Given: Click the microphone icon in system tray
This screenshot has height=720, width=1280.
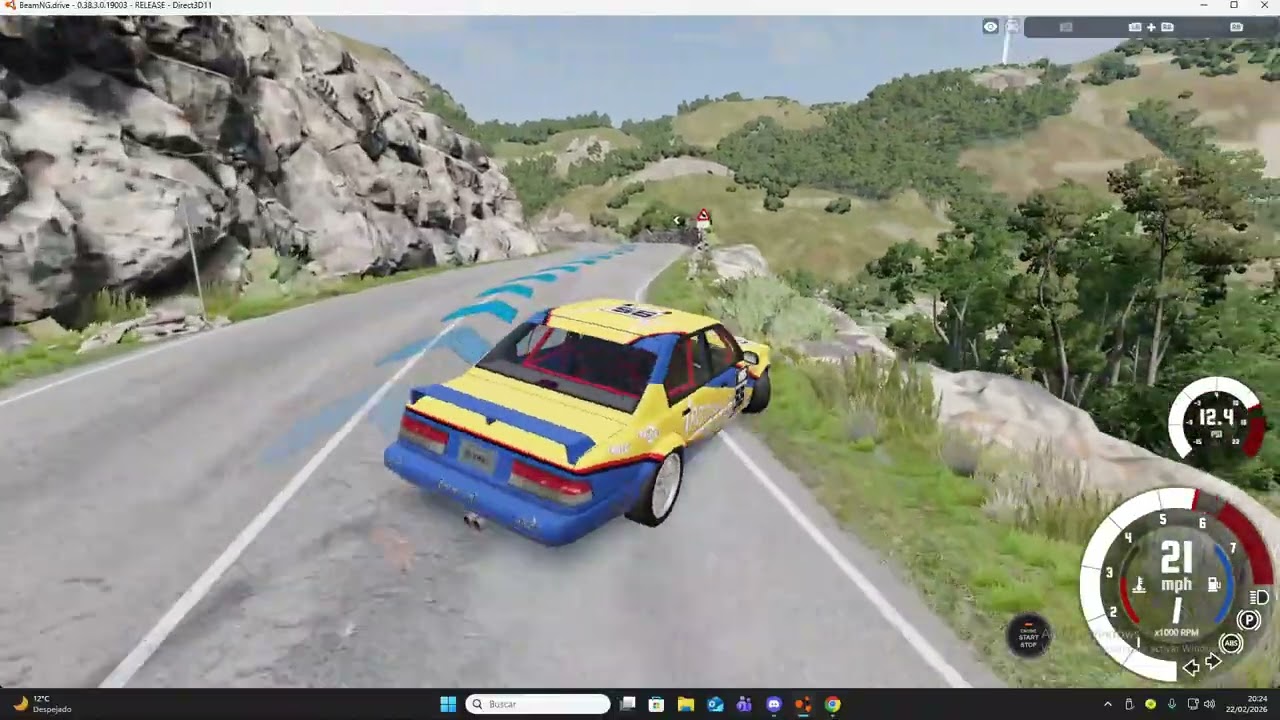Looking at the screenshot, I should coord(1171,704).
